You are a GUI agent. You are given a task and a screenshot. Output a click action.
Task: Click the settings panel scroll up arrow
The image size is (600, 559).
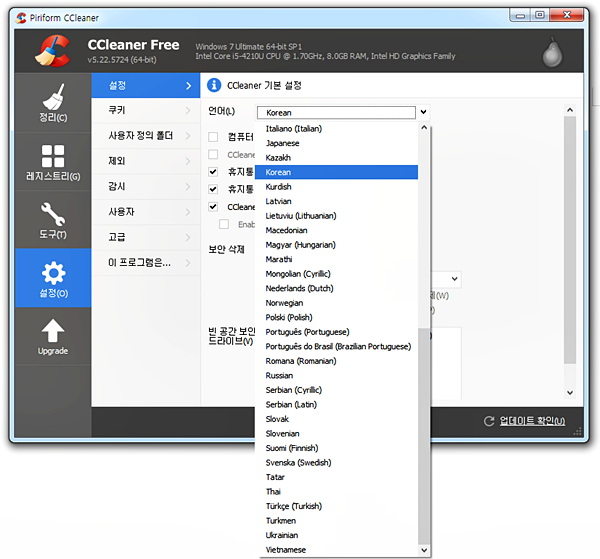tap(570, 110)
